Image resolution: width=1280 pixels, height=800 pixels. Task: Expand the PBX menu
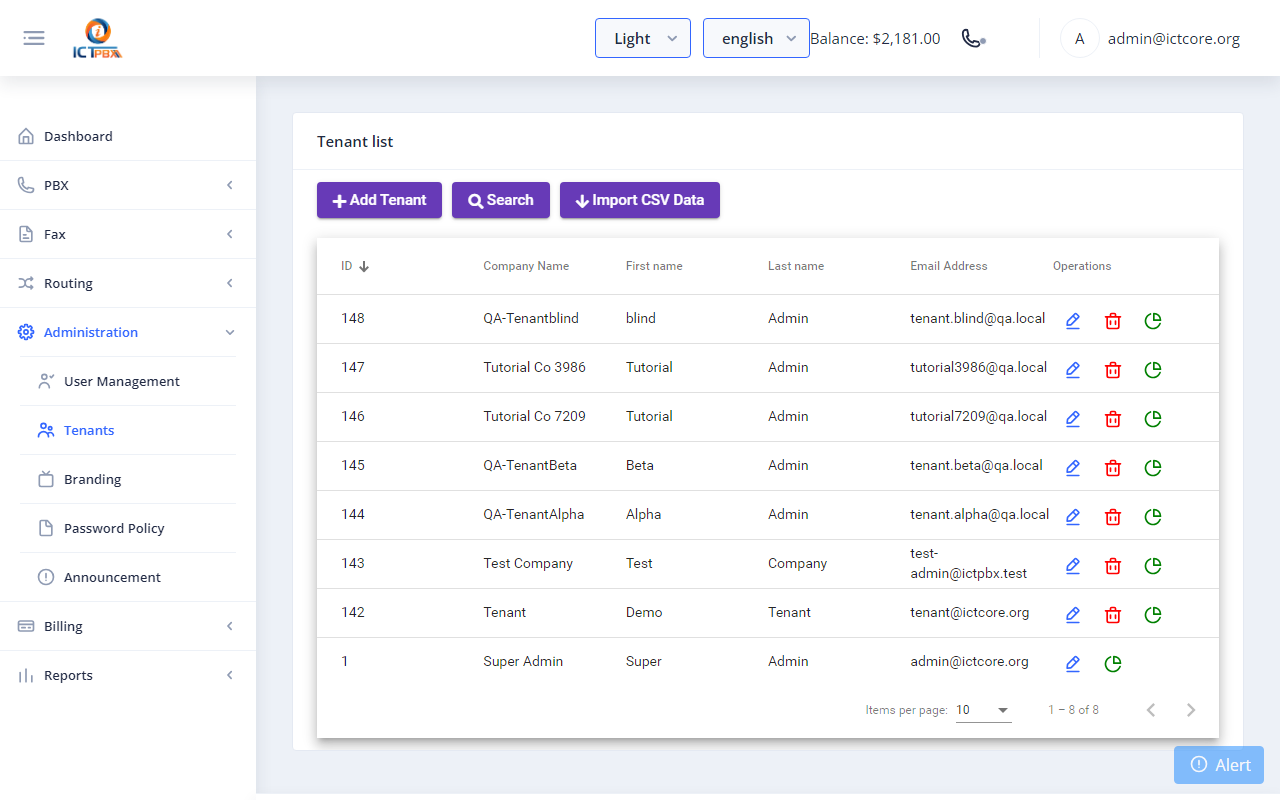click(128, 185)
